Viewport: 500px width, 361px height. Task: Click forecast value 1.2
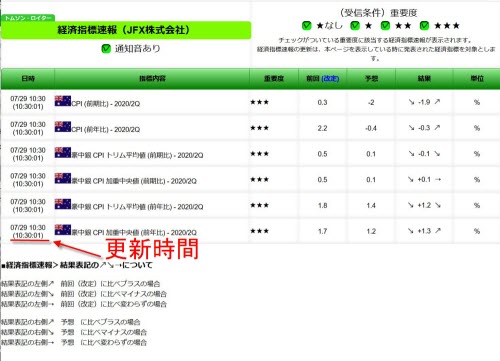[371, 231]
